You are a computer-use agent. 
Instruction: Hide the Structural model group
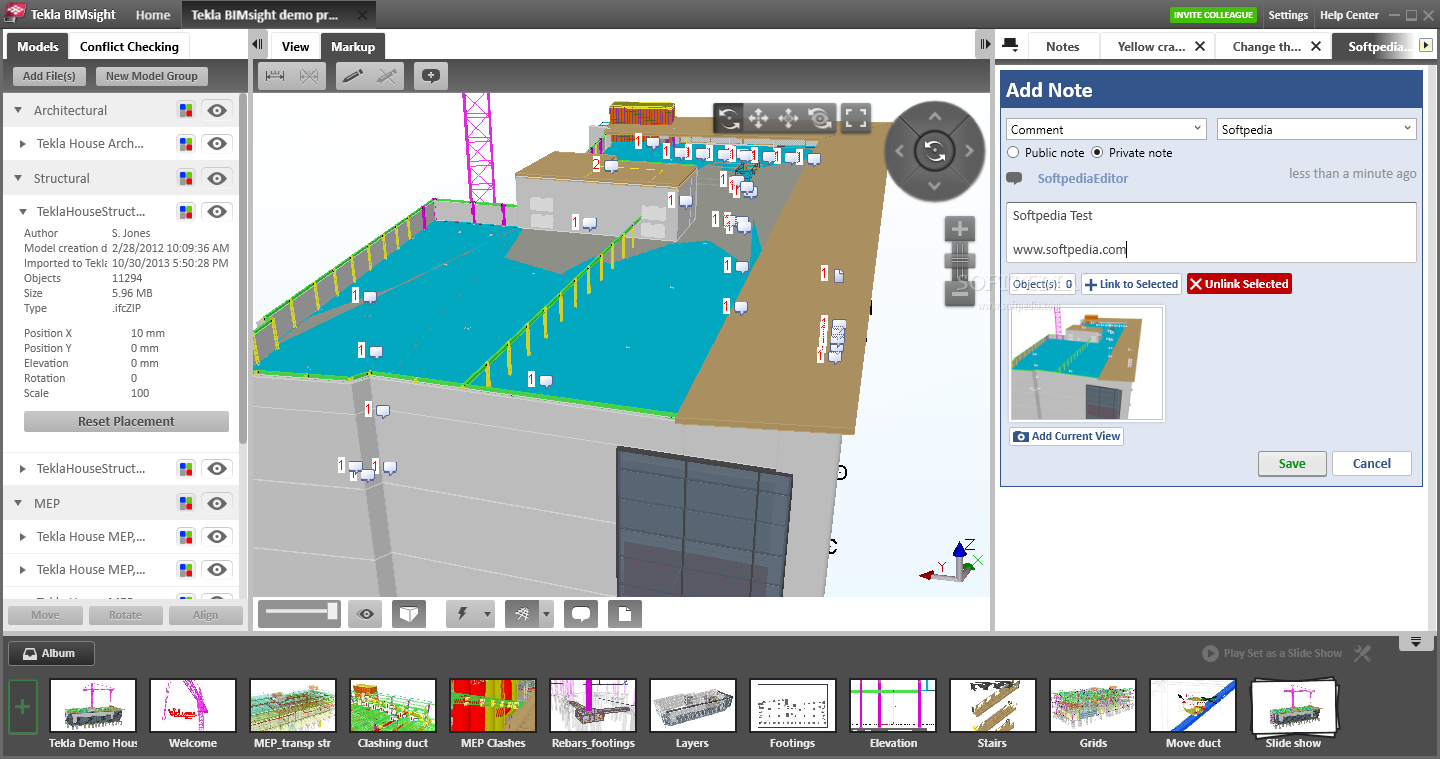click(x=218, y=178)
